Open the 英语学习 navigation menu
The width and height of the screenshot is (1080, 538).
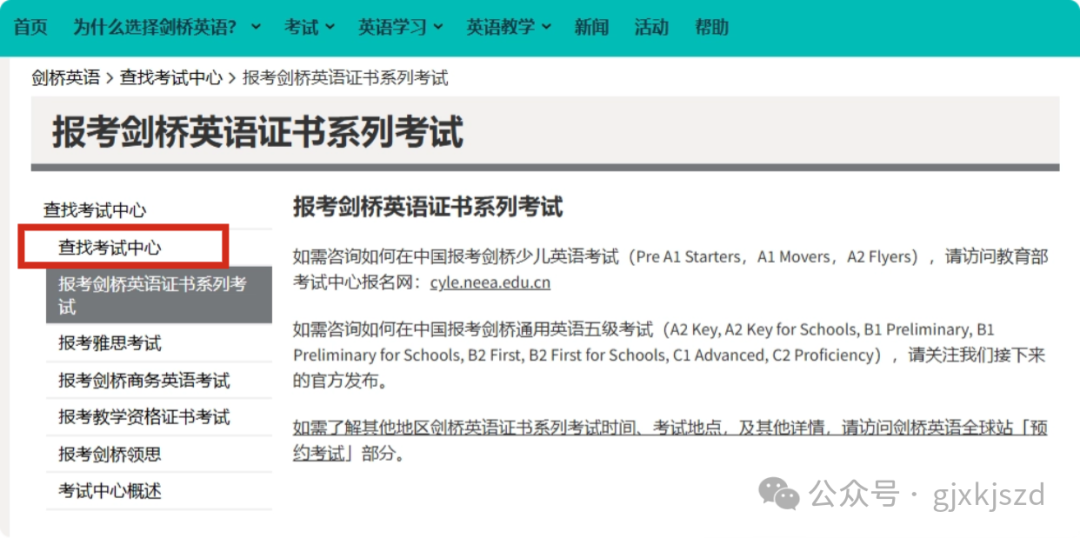392,28
